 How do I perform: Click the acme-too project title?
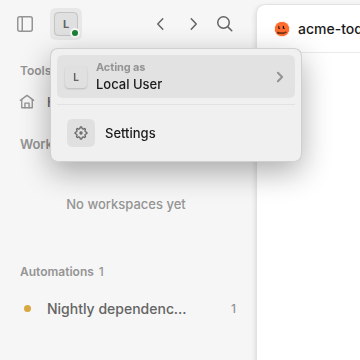pyautogui.click(x=329, y=29)
